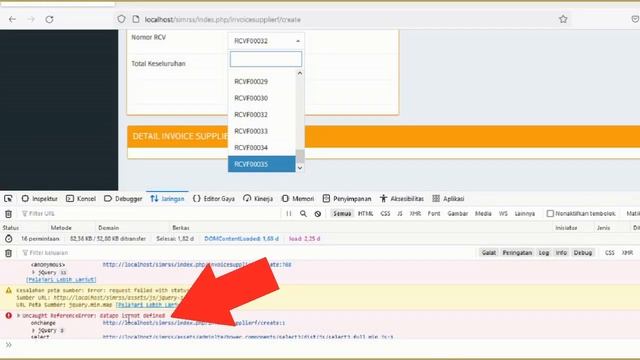Image resolution: width=640 pixels, height=360 pixels.
Task: Click the request blocking icon
Action: [x=318, y=213]
